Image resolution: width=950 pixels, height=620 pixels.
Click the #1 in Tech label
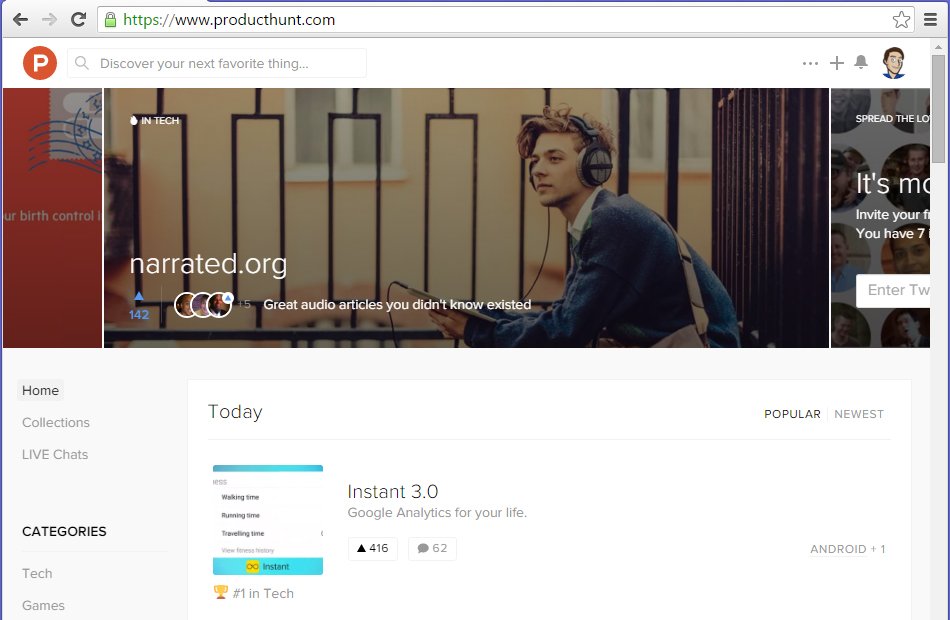click(x=263, y=593)
